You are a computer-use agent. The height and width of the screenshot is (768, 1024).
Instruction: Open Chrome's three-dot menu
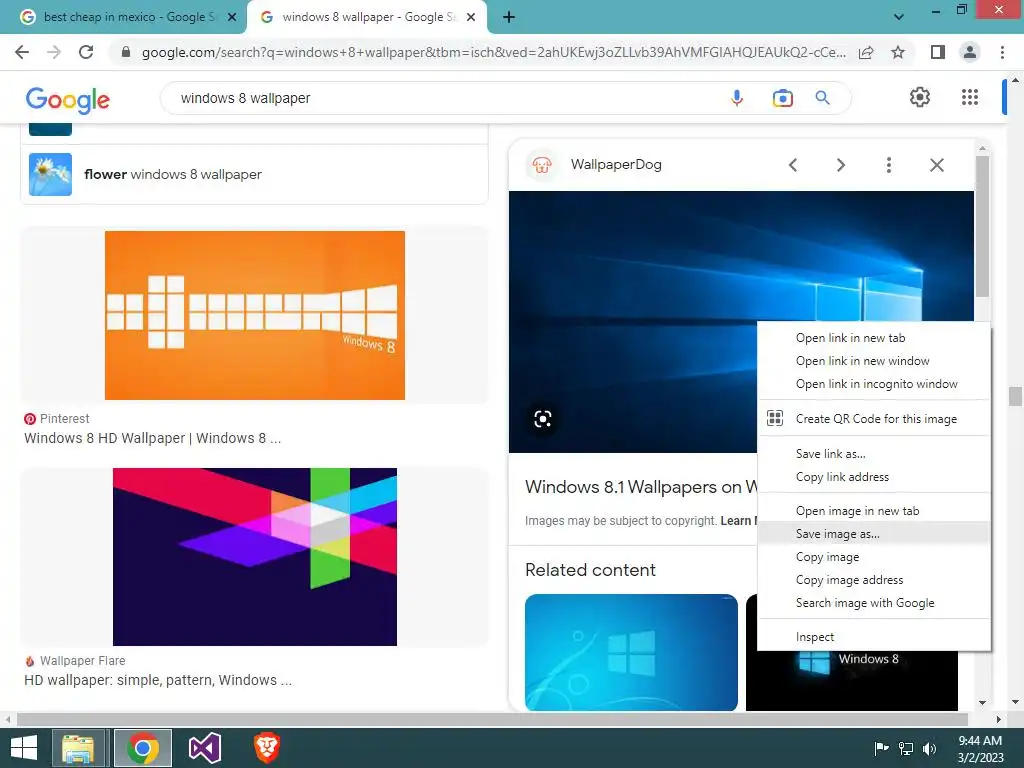click(1002, 52)
